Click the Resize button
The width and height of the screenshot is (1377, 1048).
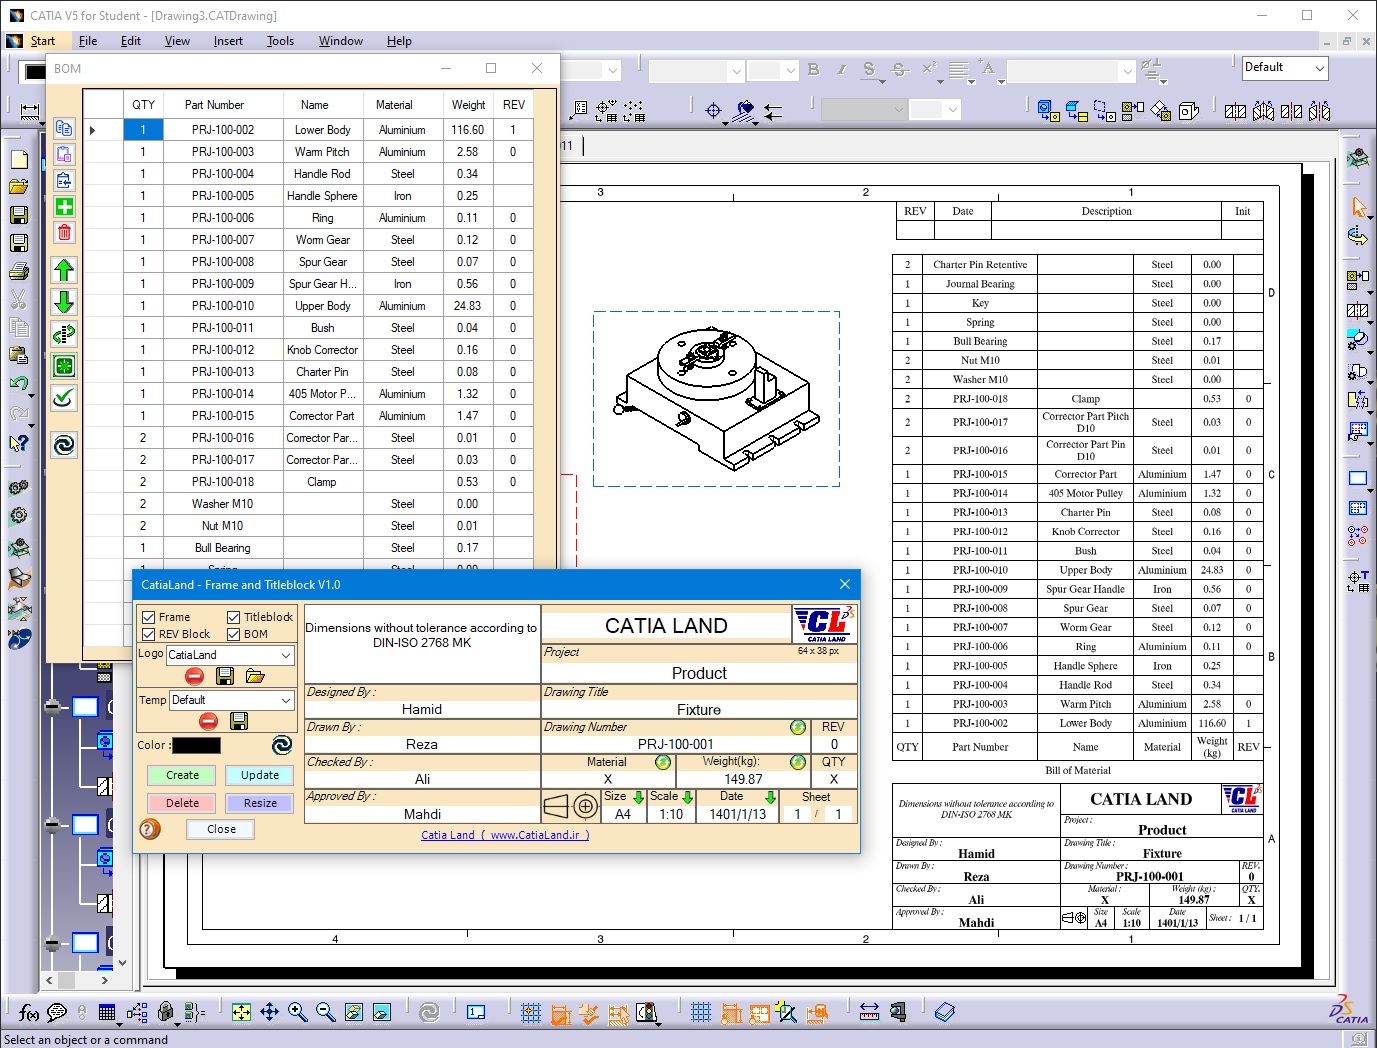click(x=260, y=803)
